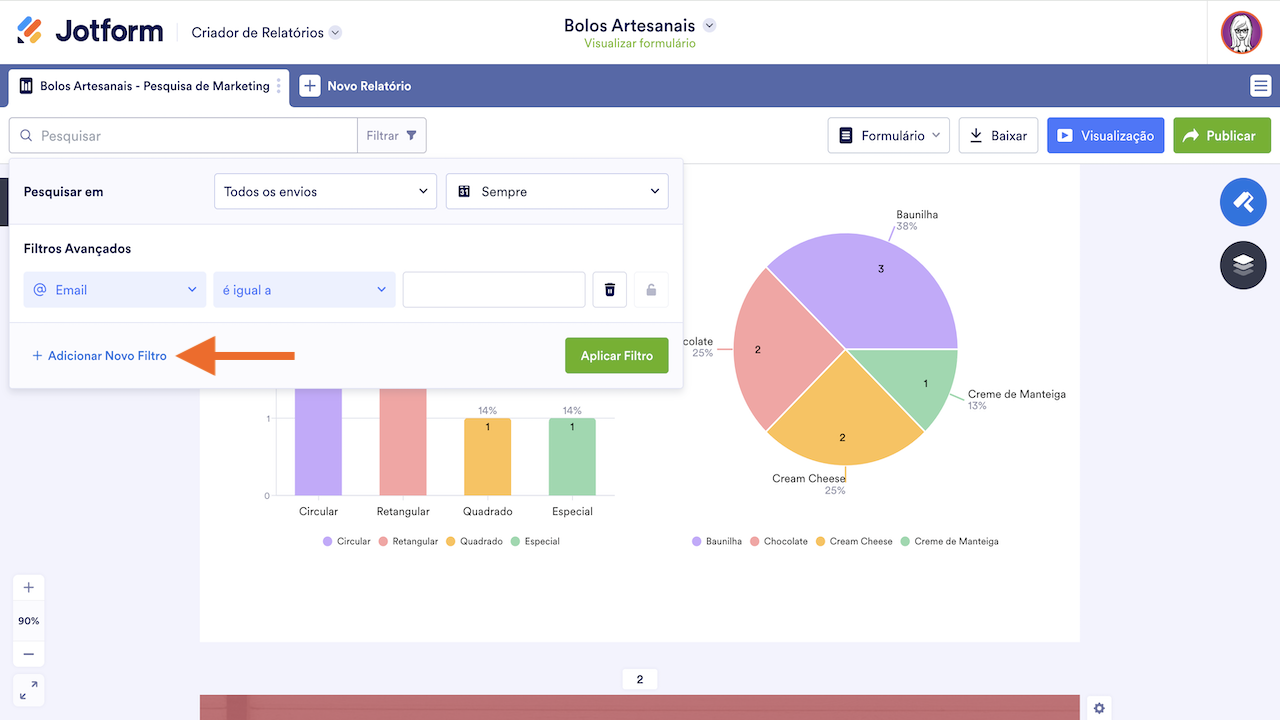
Task: Open the Formulário dropdown
Action: (888, 135)
